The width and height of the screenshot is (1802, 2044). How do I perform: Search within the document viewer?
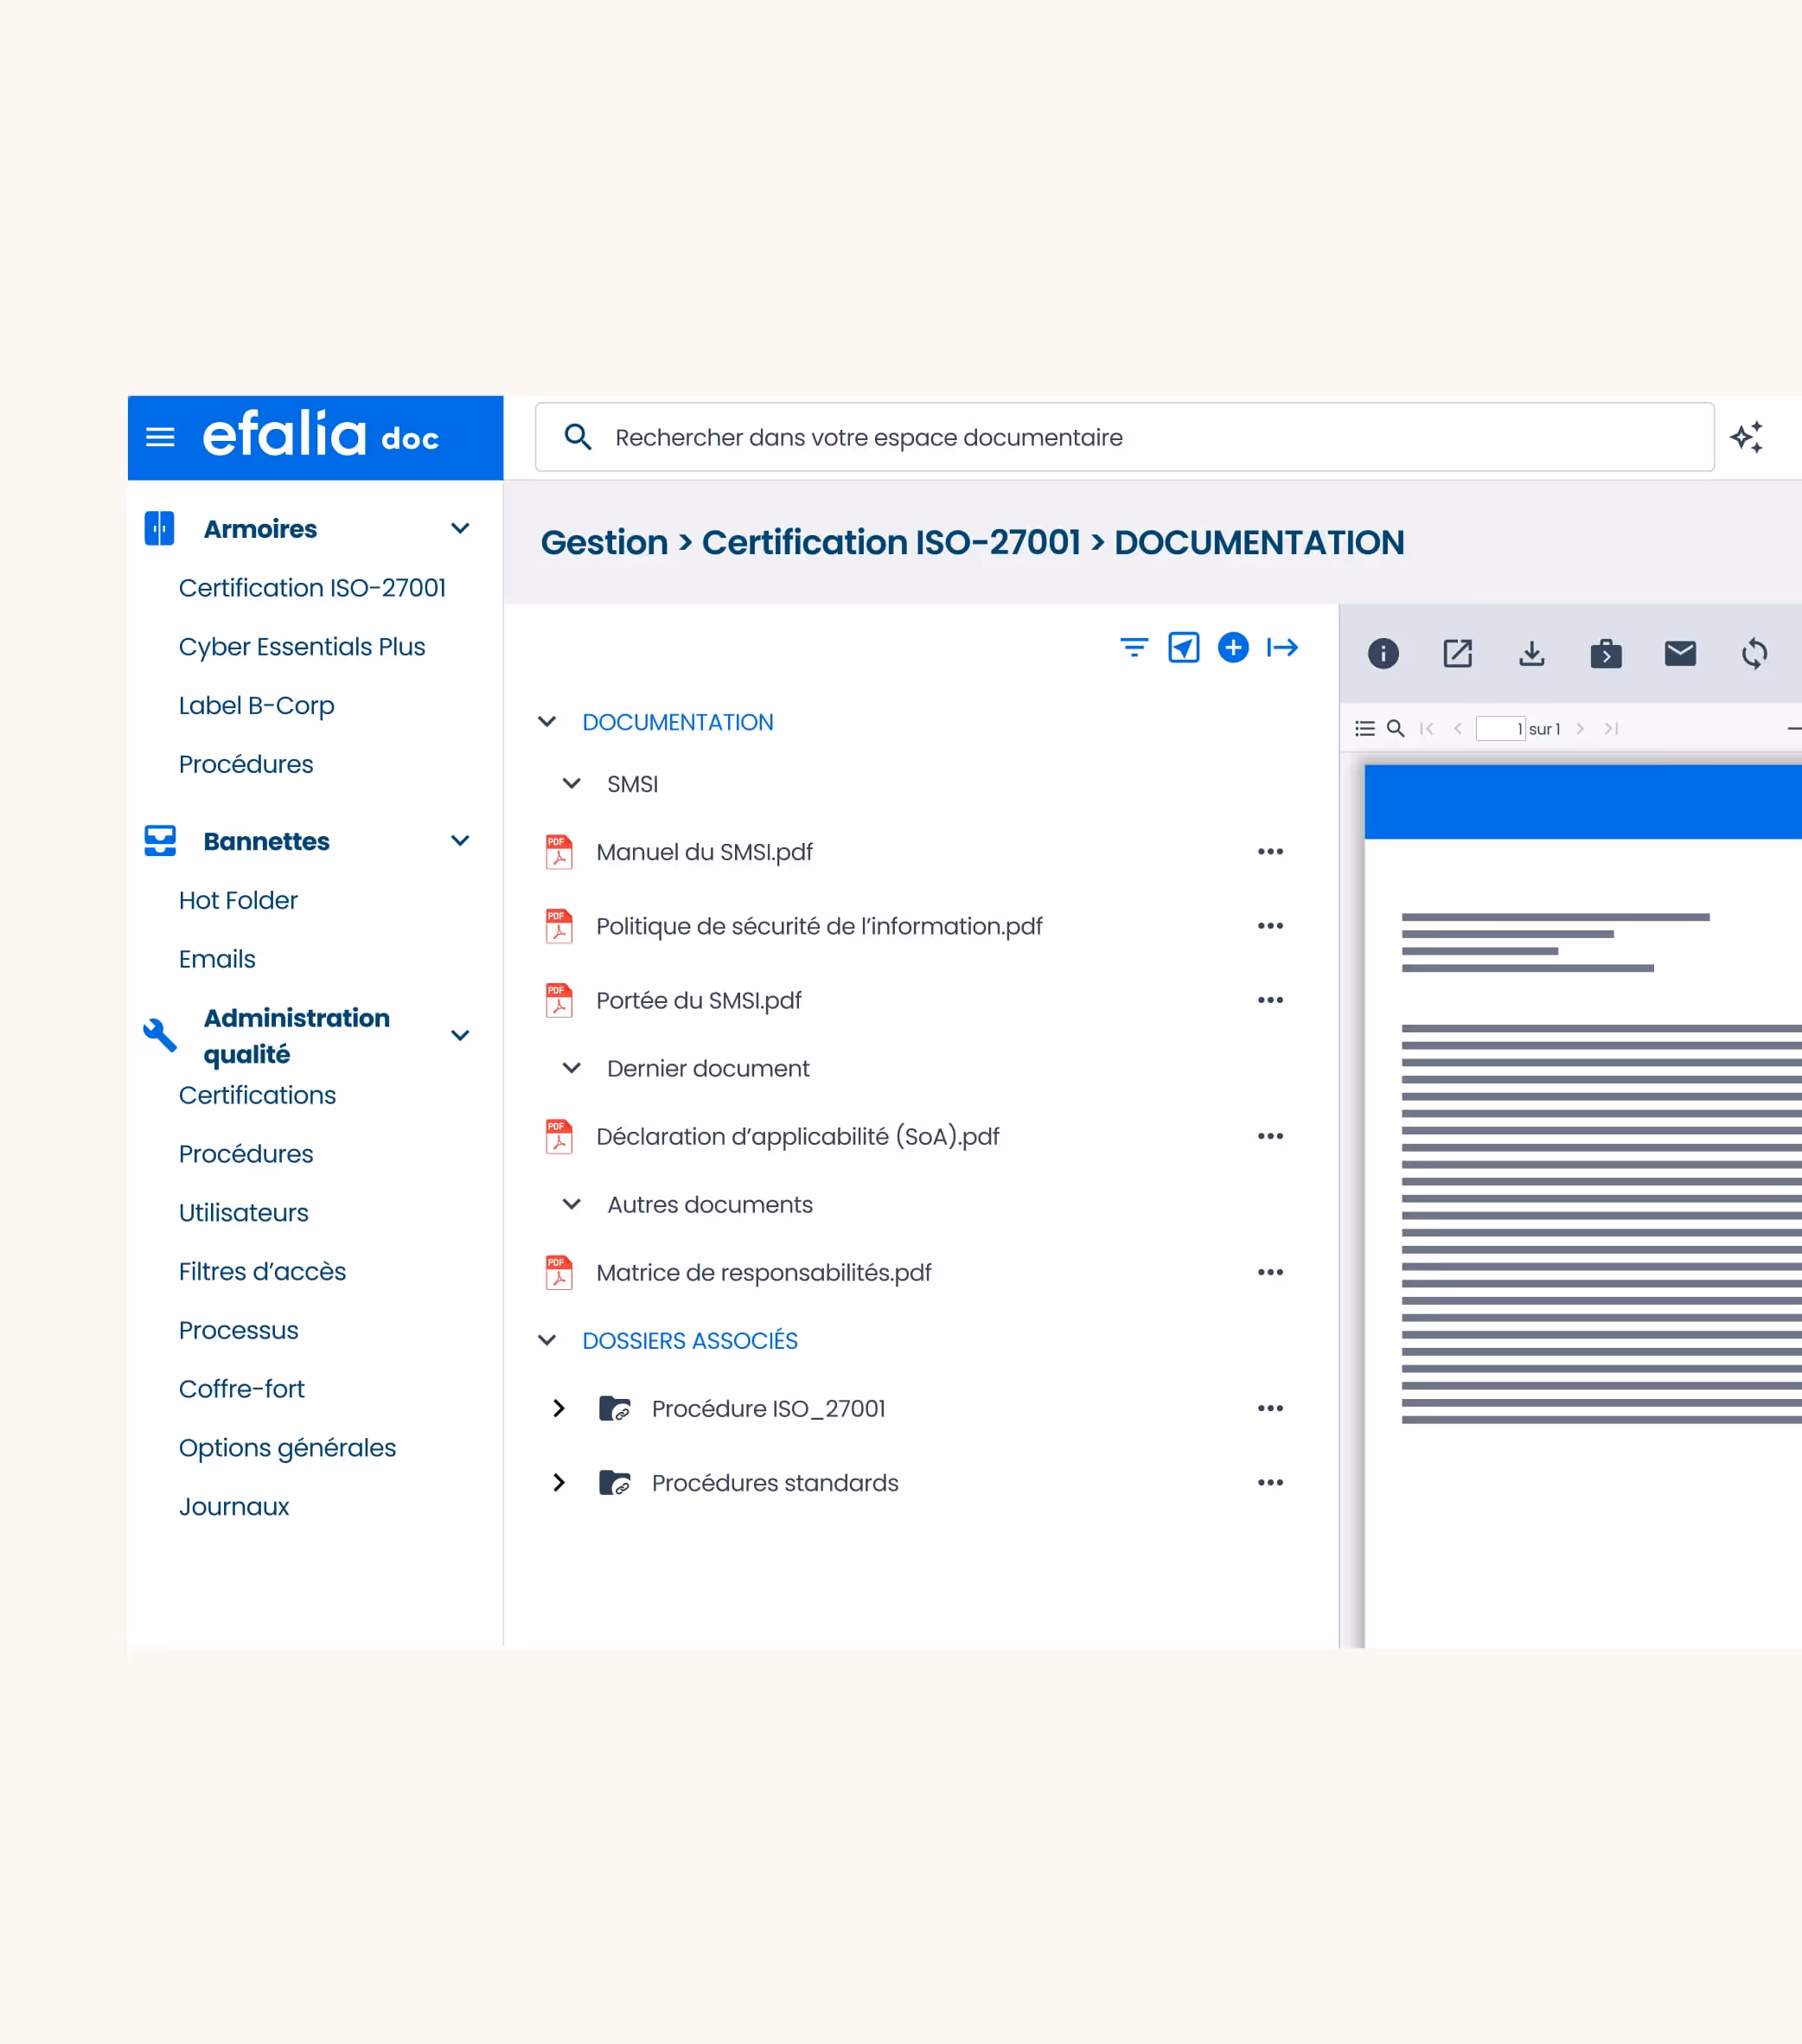(x=1396, y=728)
